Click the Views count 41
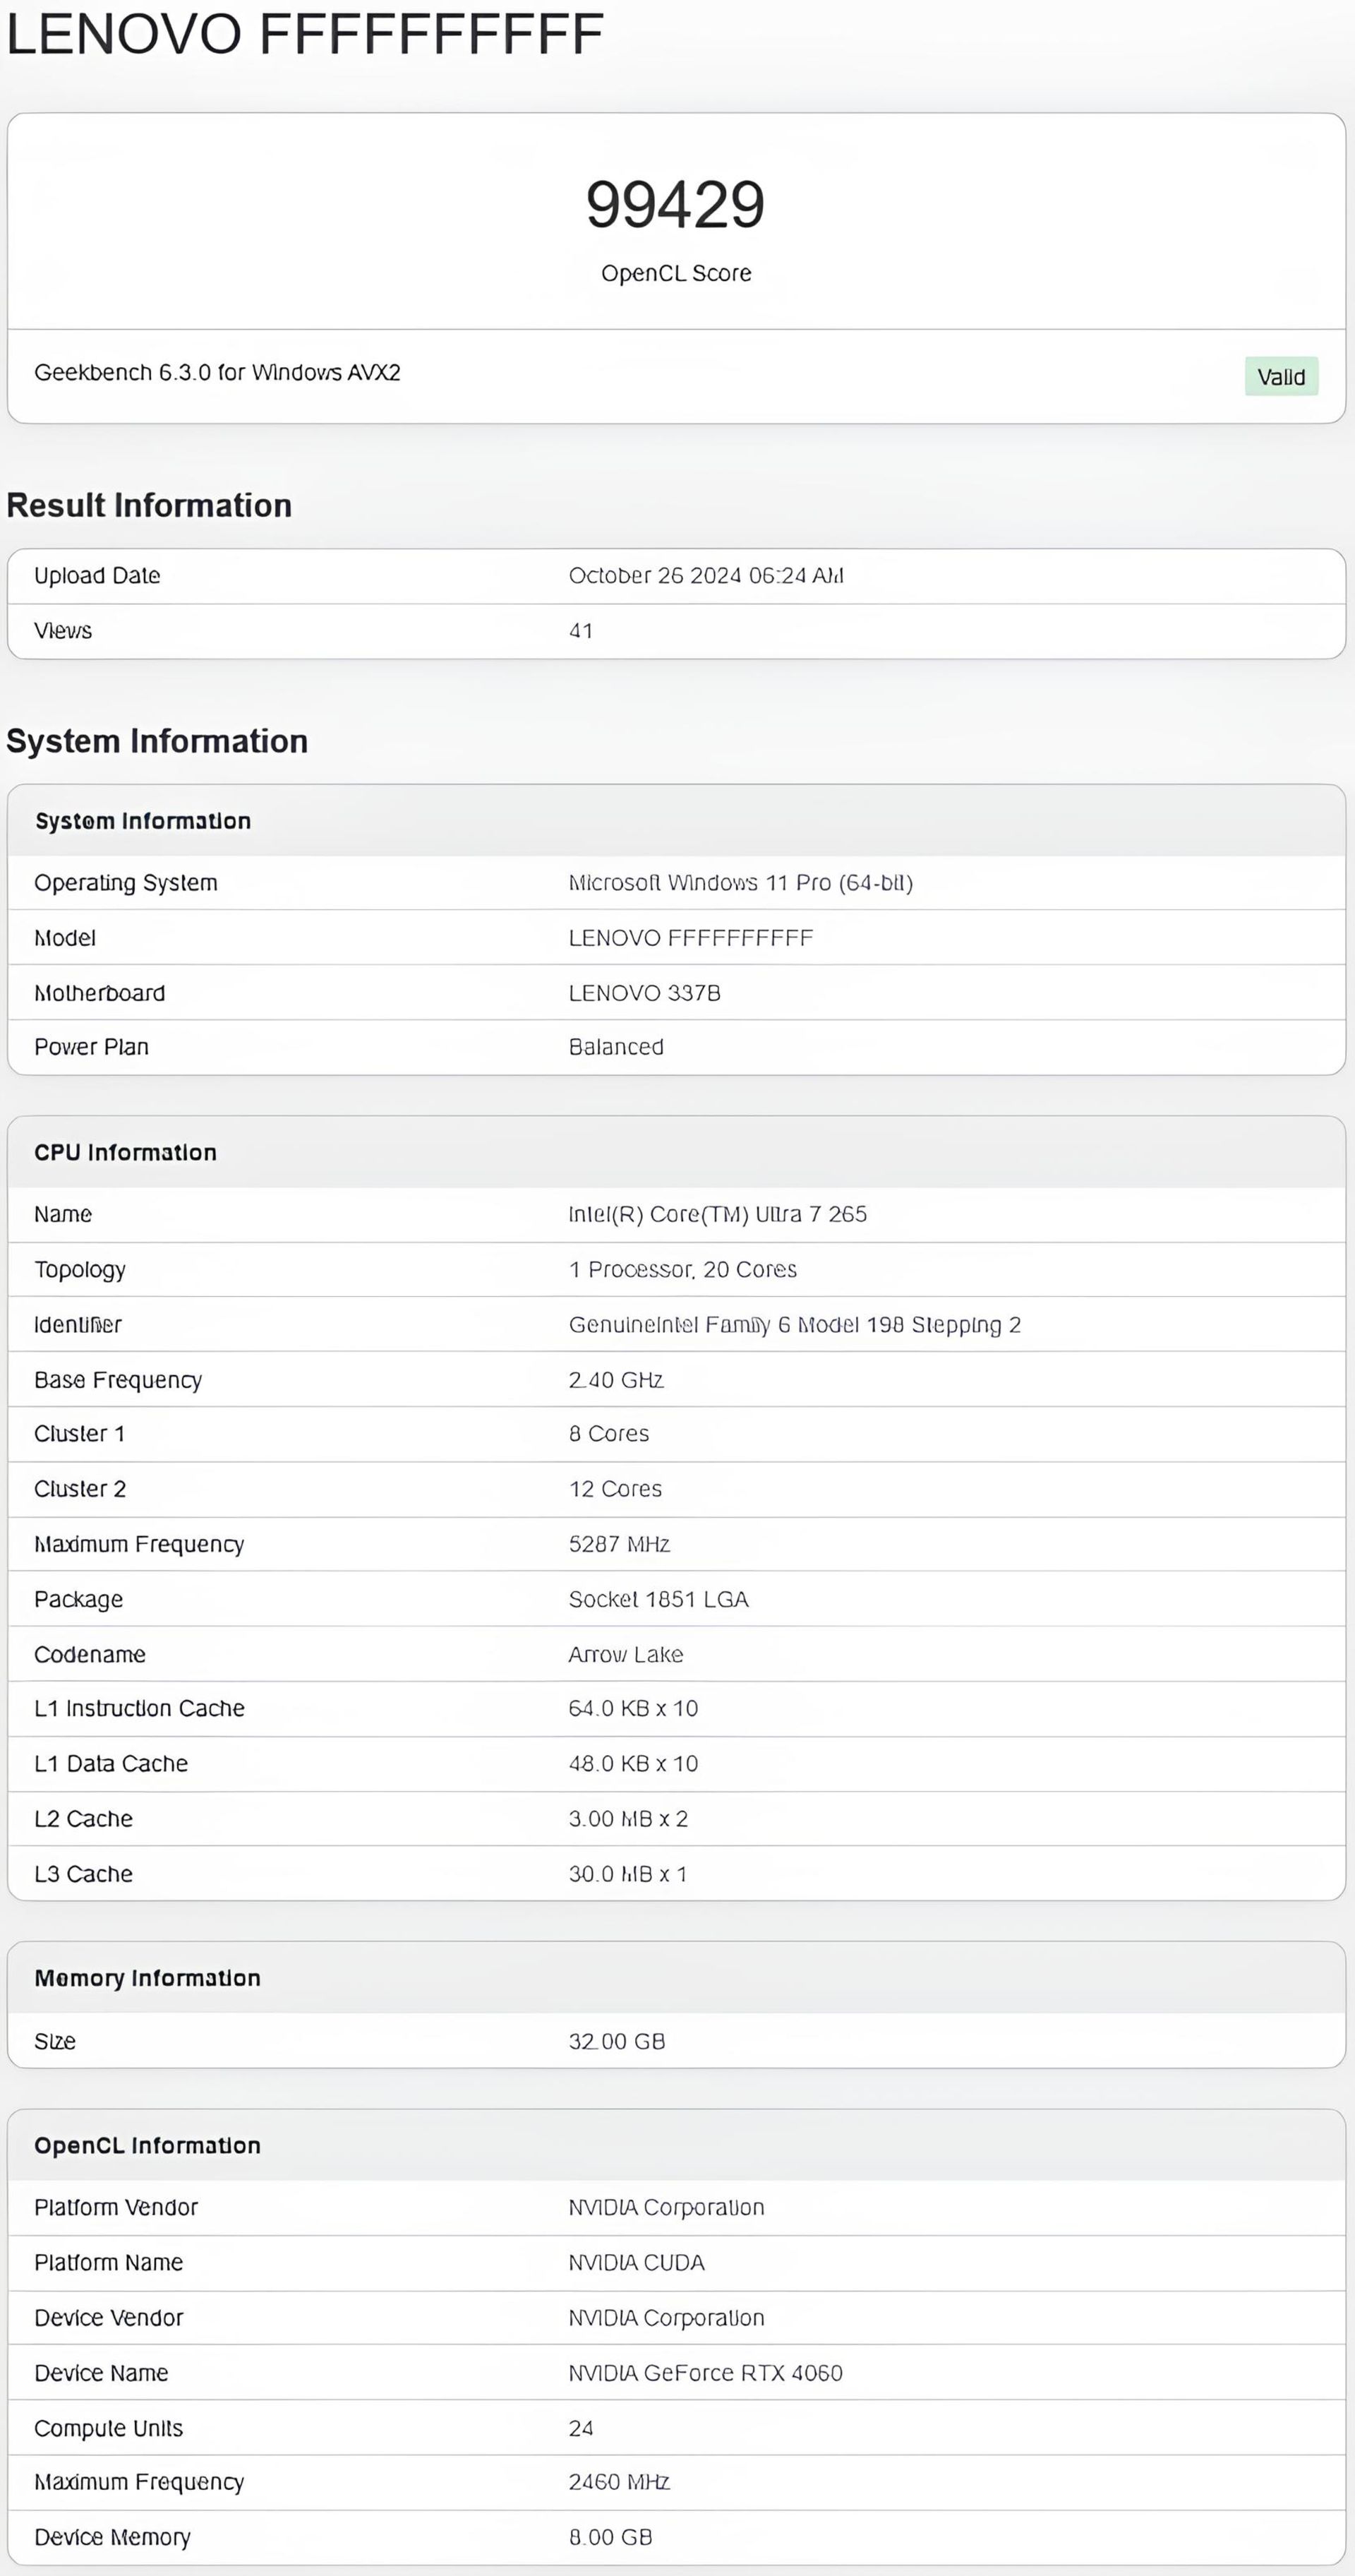1355x2576 pixels. pos(580,631)
